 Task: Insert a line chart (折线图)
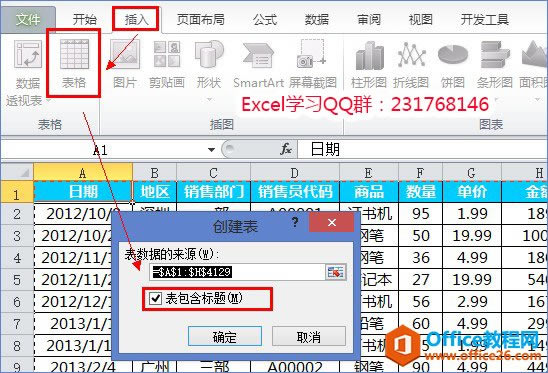[411, 65]
